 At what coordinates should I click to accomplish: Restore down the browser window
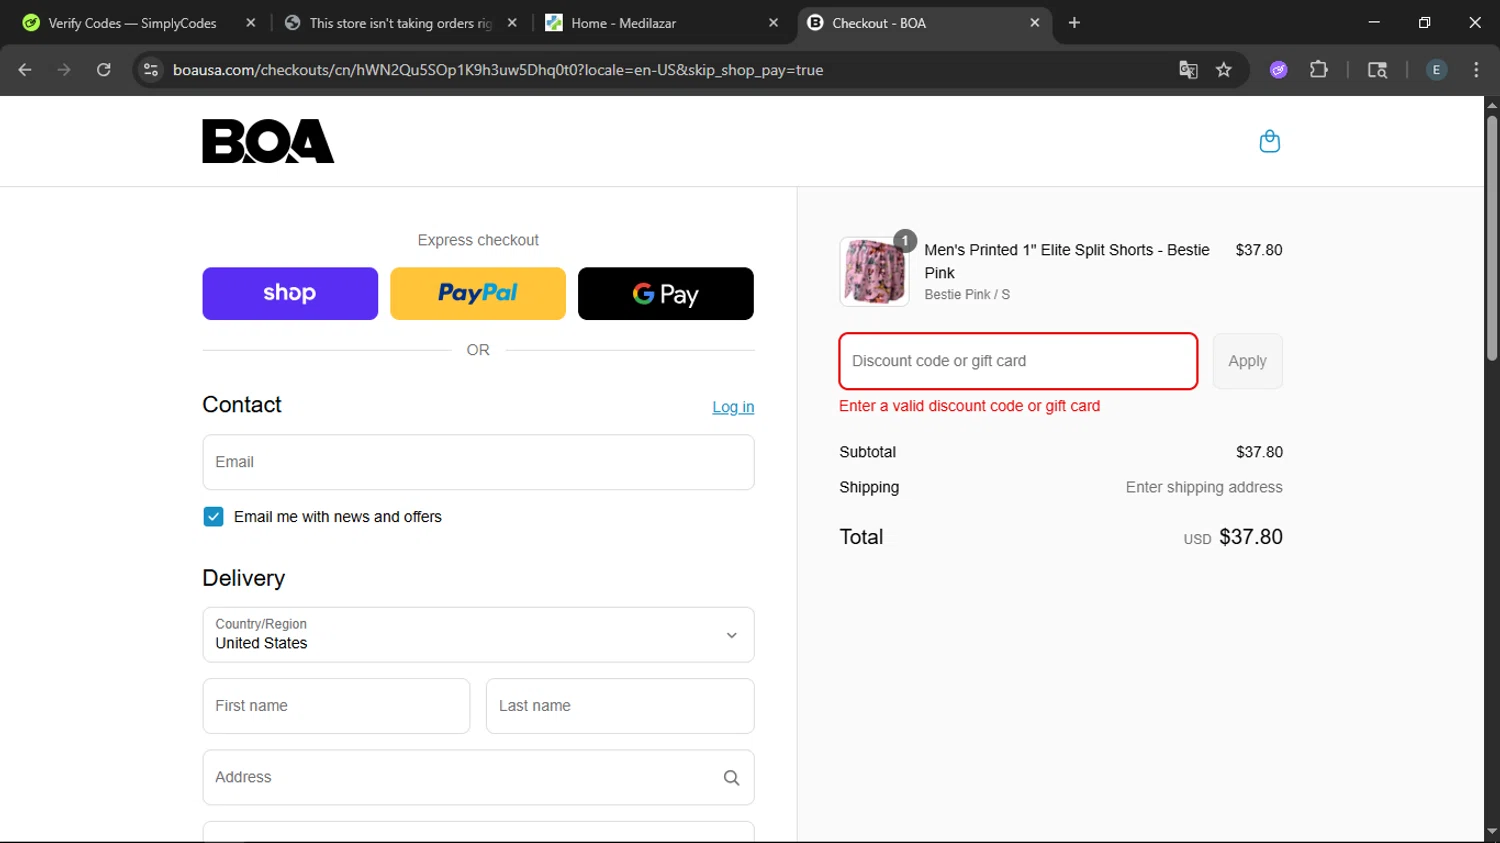[x=1424, y=22]
